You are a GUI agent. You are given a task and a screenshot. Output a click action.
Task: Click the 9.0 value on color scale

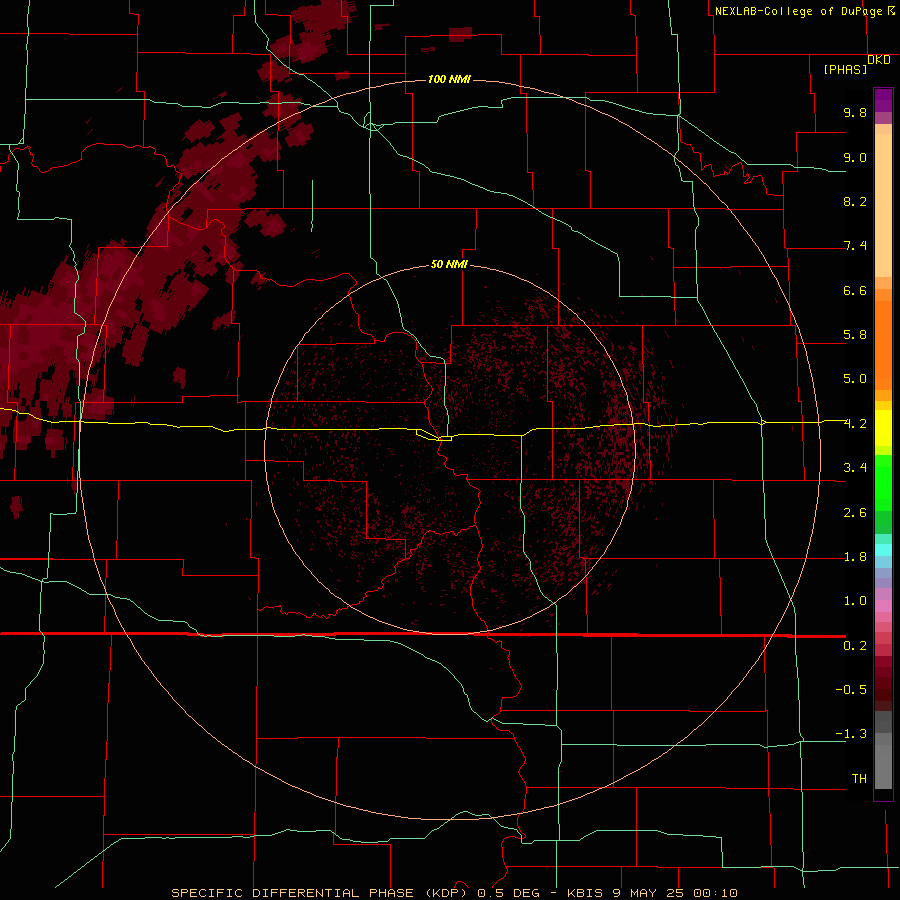coord(855,157)
